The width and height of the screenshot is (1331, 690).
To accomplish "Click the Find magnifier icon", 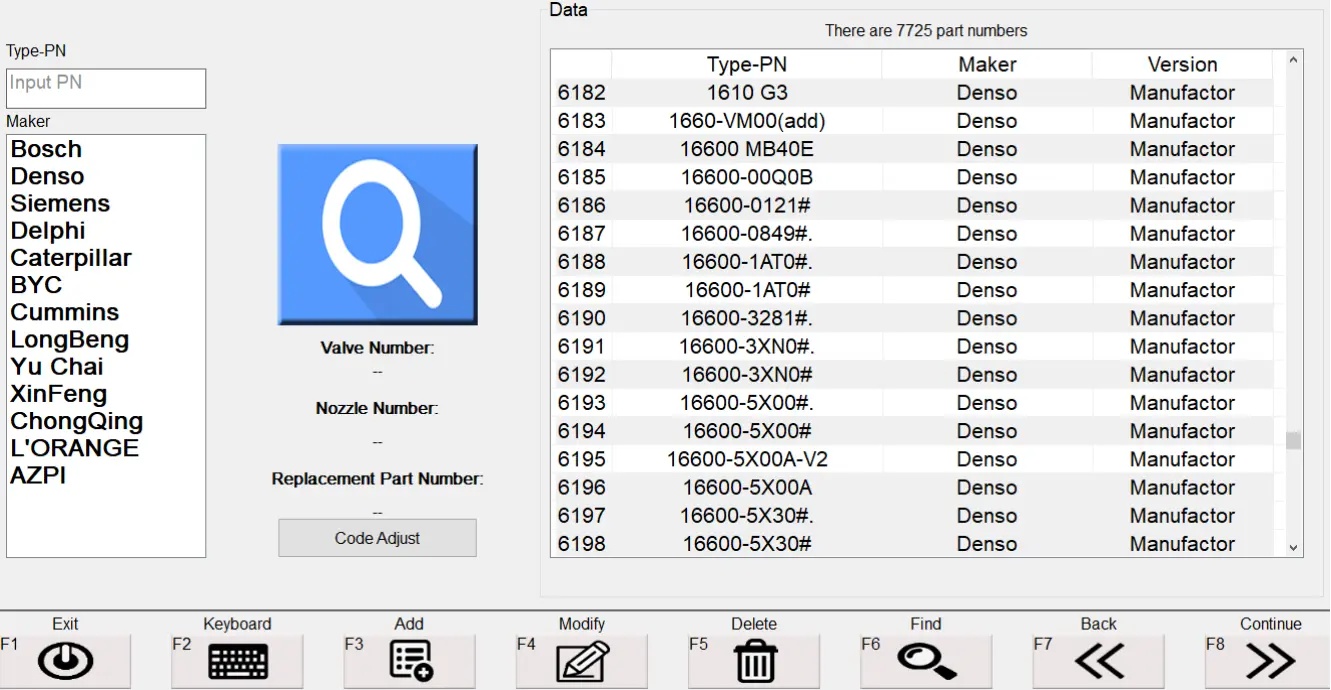I will (926, 661).
